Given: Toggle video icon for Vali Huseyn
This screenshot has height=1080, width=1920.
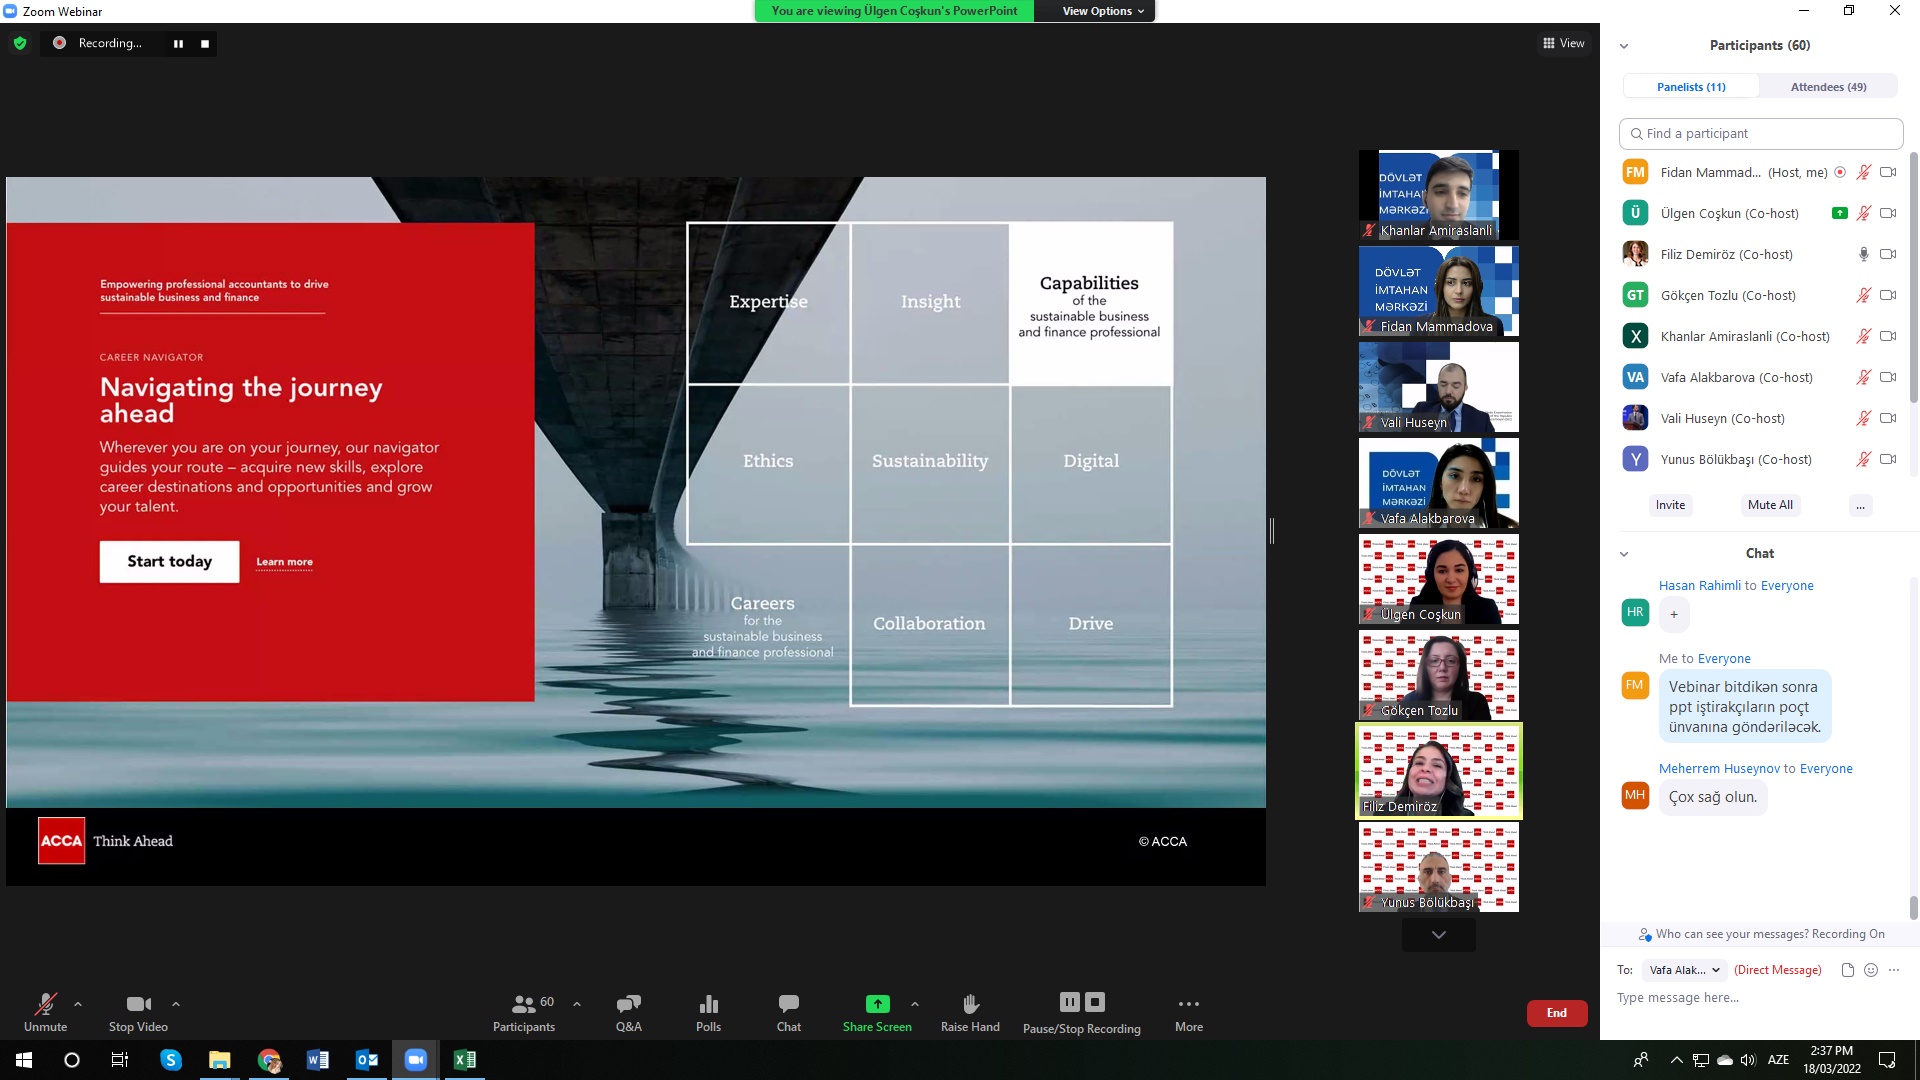Looking at the screenshot, I should (x=1888, y=418).
